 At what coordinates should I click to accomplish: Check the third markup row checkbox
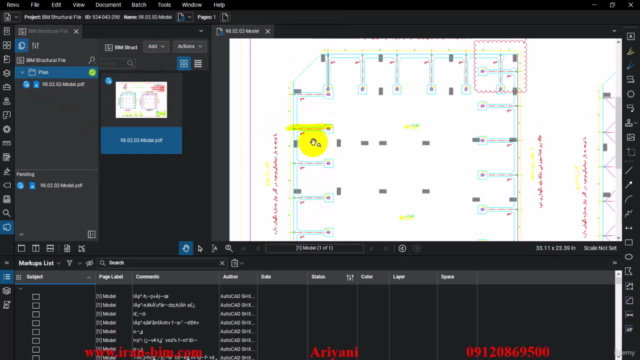point(36,314)
